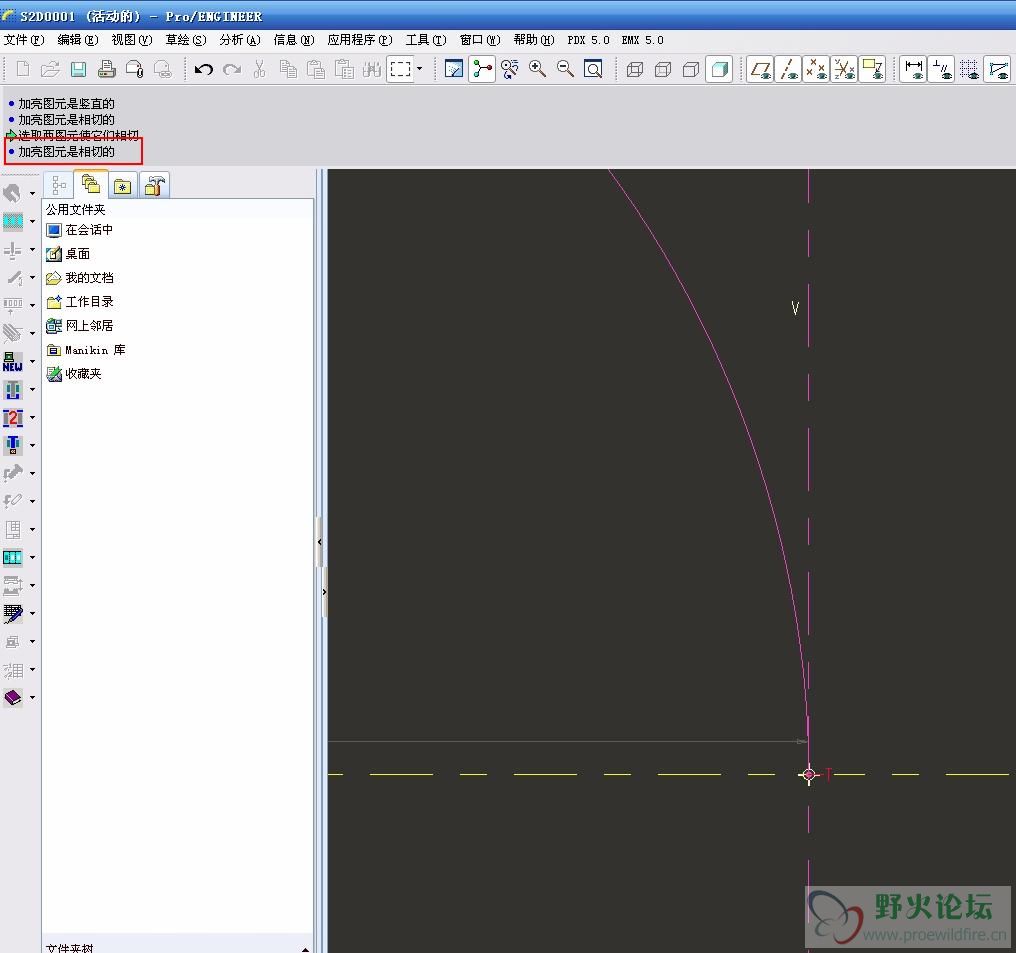
Task: Switch to the Model Tree navigator tab
Action: [58, 186]
